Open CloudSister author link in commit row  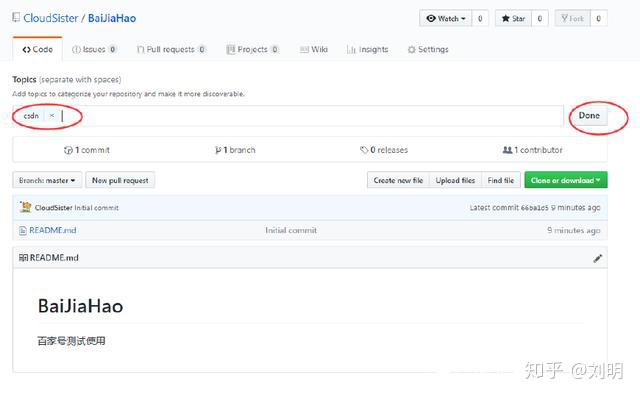[53, 208]
